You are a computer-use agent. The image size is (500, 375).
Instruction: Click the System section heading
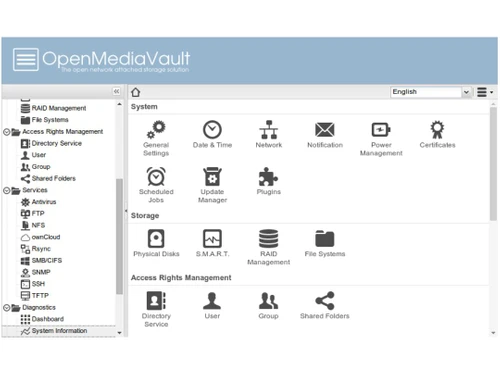point(144,107)
